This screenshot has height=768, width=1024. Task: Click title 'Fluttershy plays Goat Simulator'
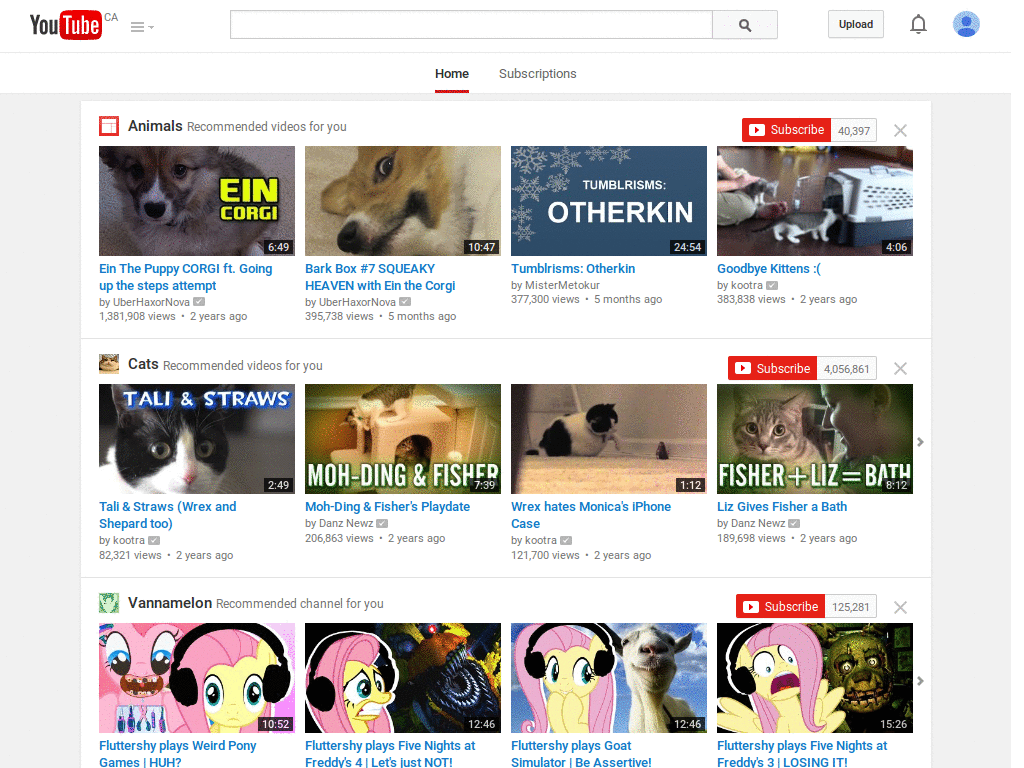click(x=581, y=753)
